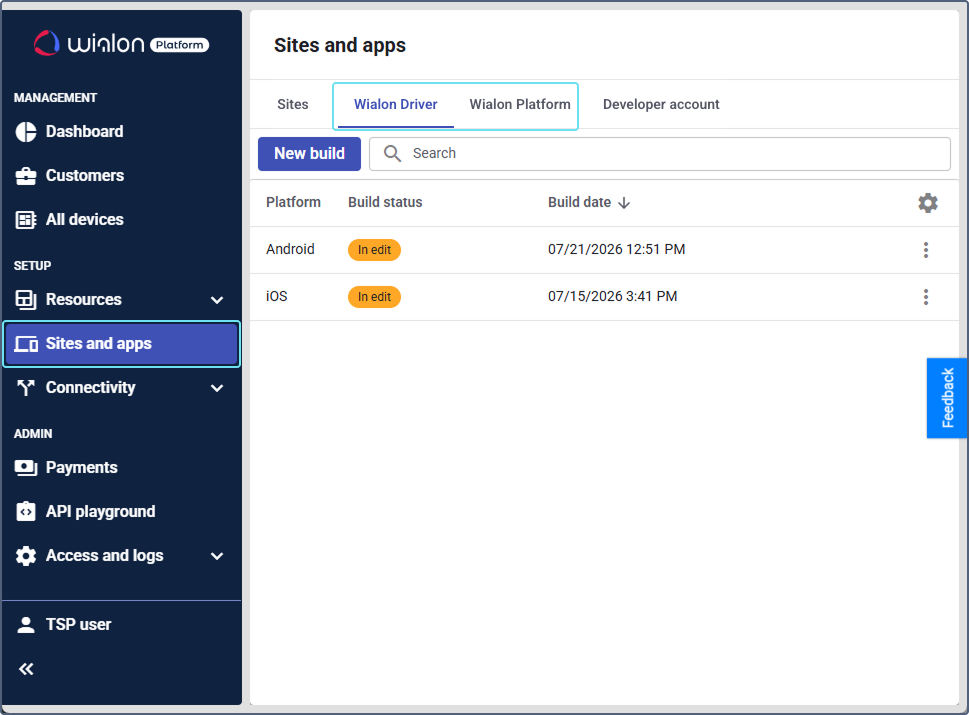Image resolution: width=969 pixels, height=715 pixels.
Task: Click the Sites and apps devices icon
Action: [26, 344]
